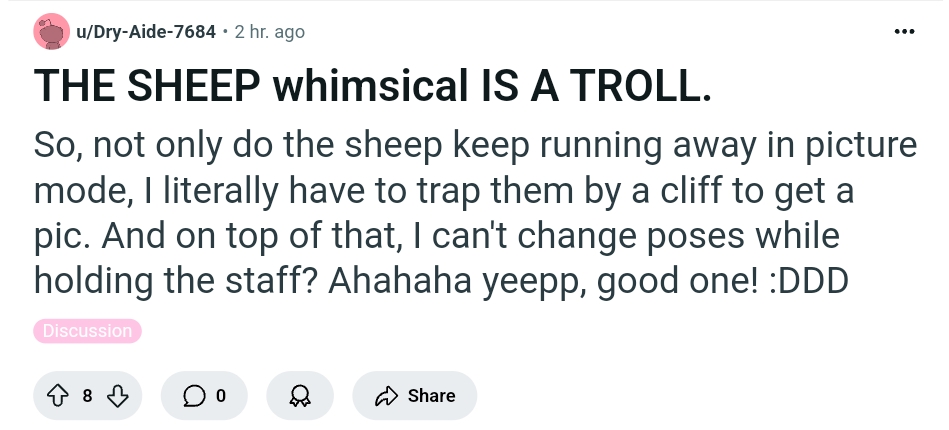Click the 'Ahahaha yeepp, good one!' sentence
The image size is (949, 430).
[543, 281]
